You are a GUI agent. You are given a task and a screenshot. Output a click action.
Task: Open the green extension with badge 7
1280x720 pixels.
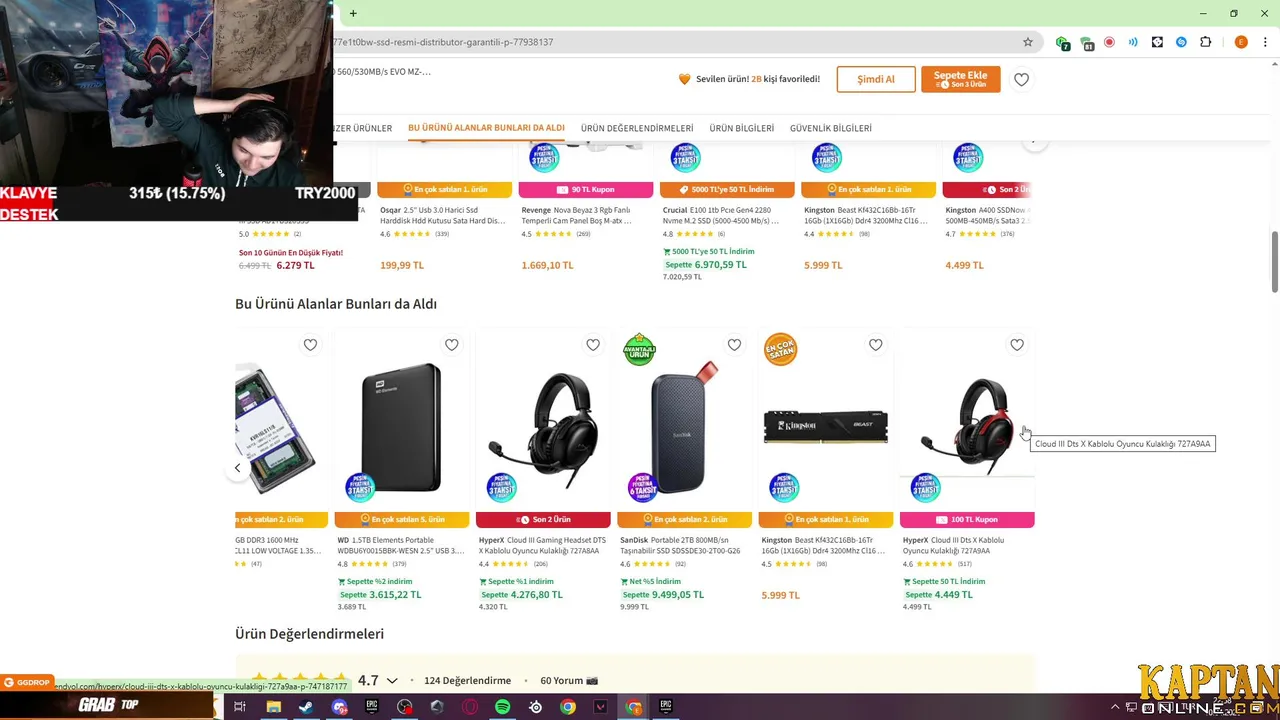(x=1062, y=42)
